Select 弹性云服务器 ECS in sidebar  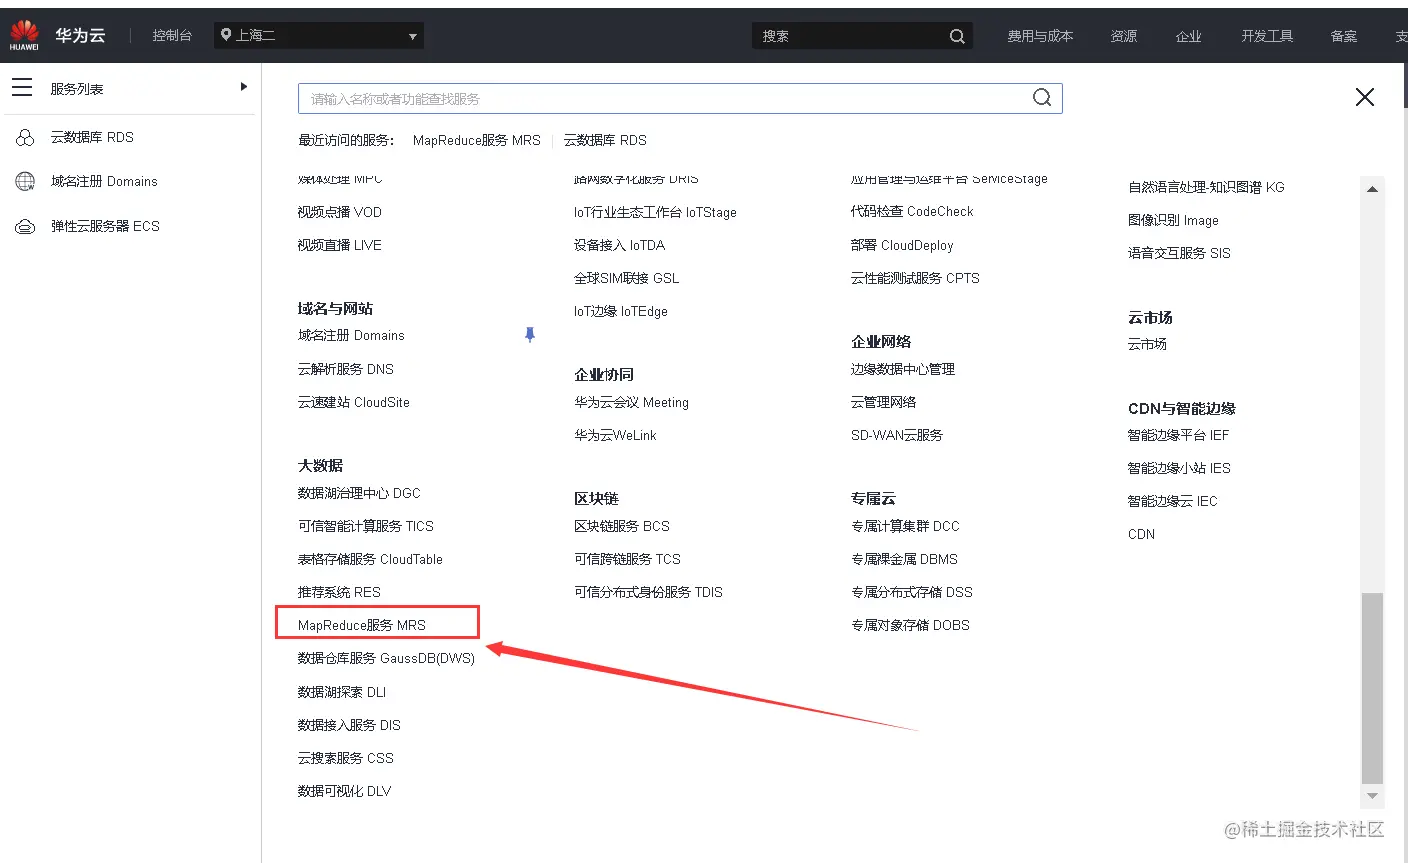[x=105, y=226]
